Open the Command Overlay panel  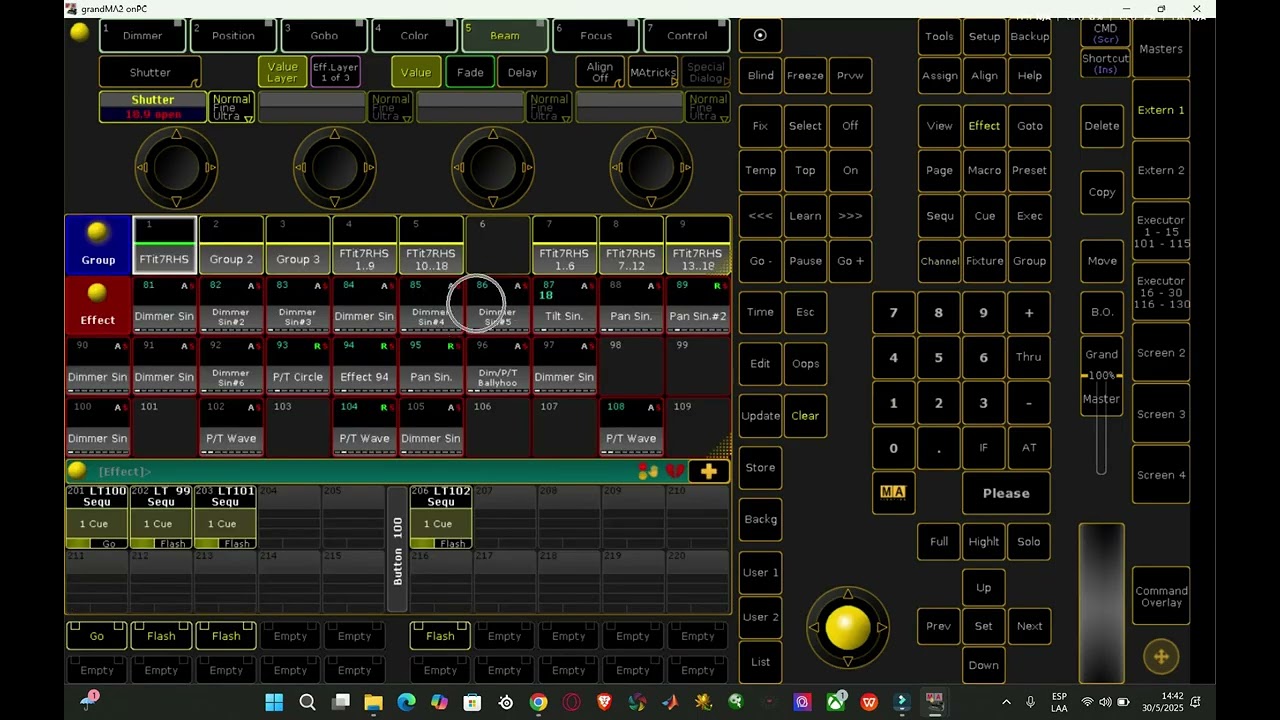click(1161, 597)
